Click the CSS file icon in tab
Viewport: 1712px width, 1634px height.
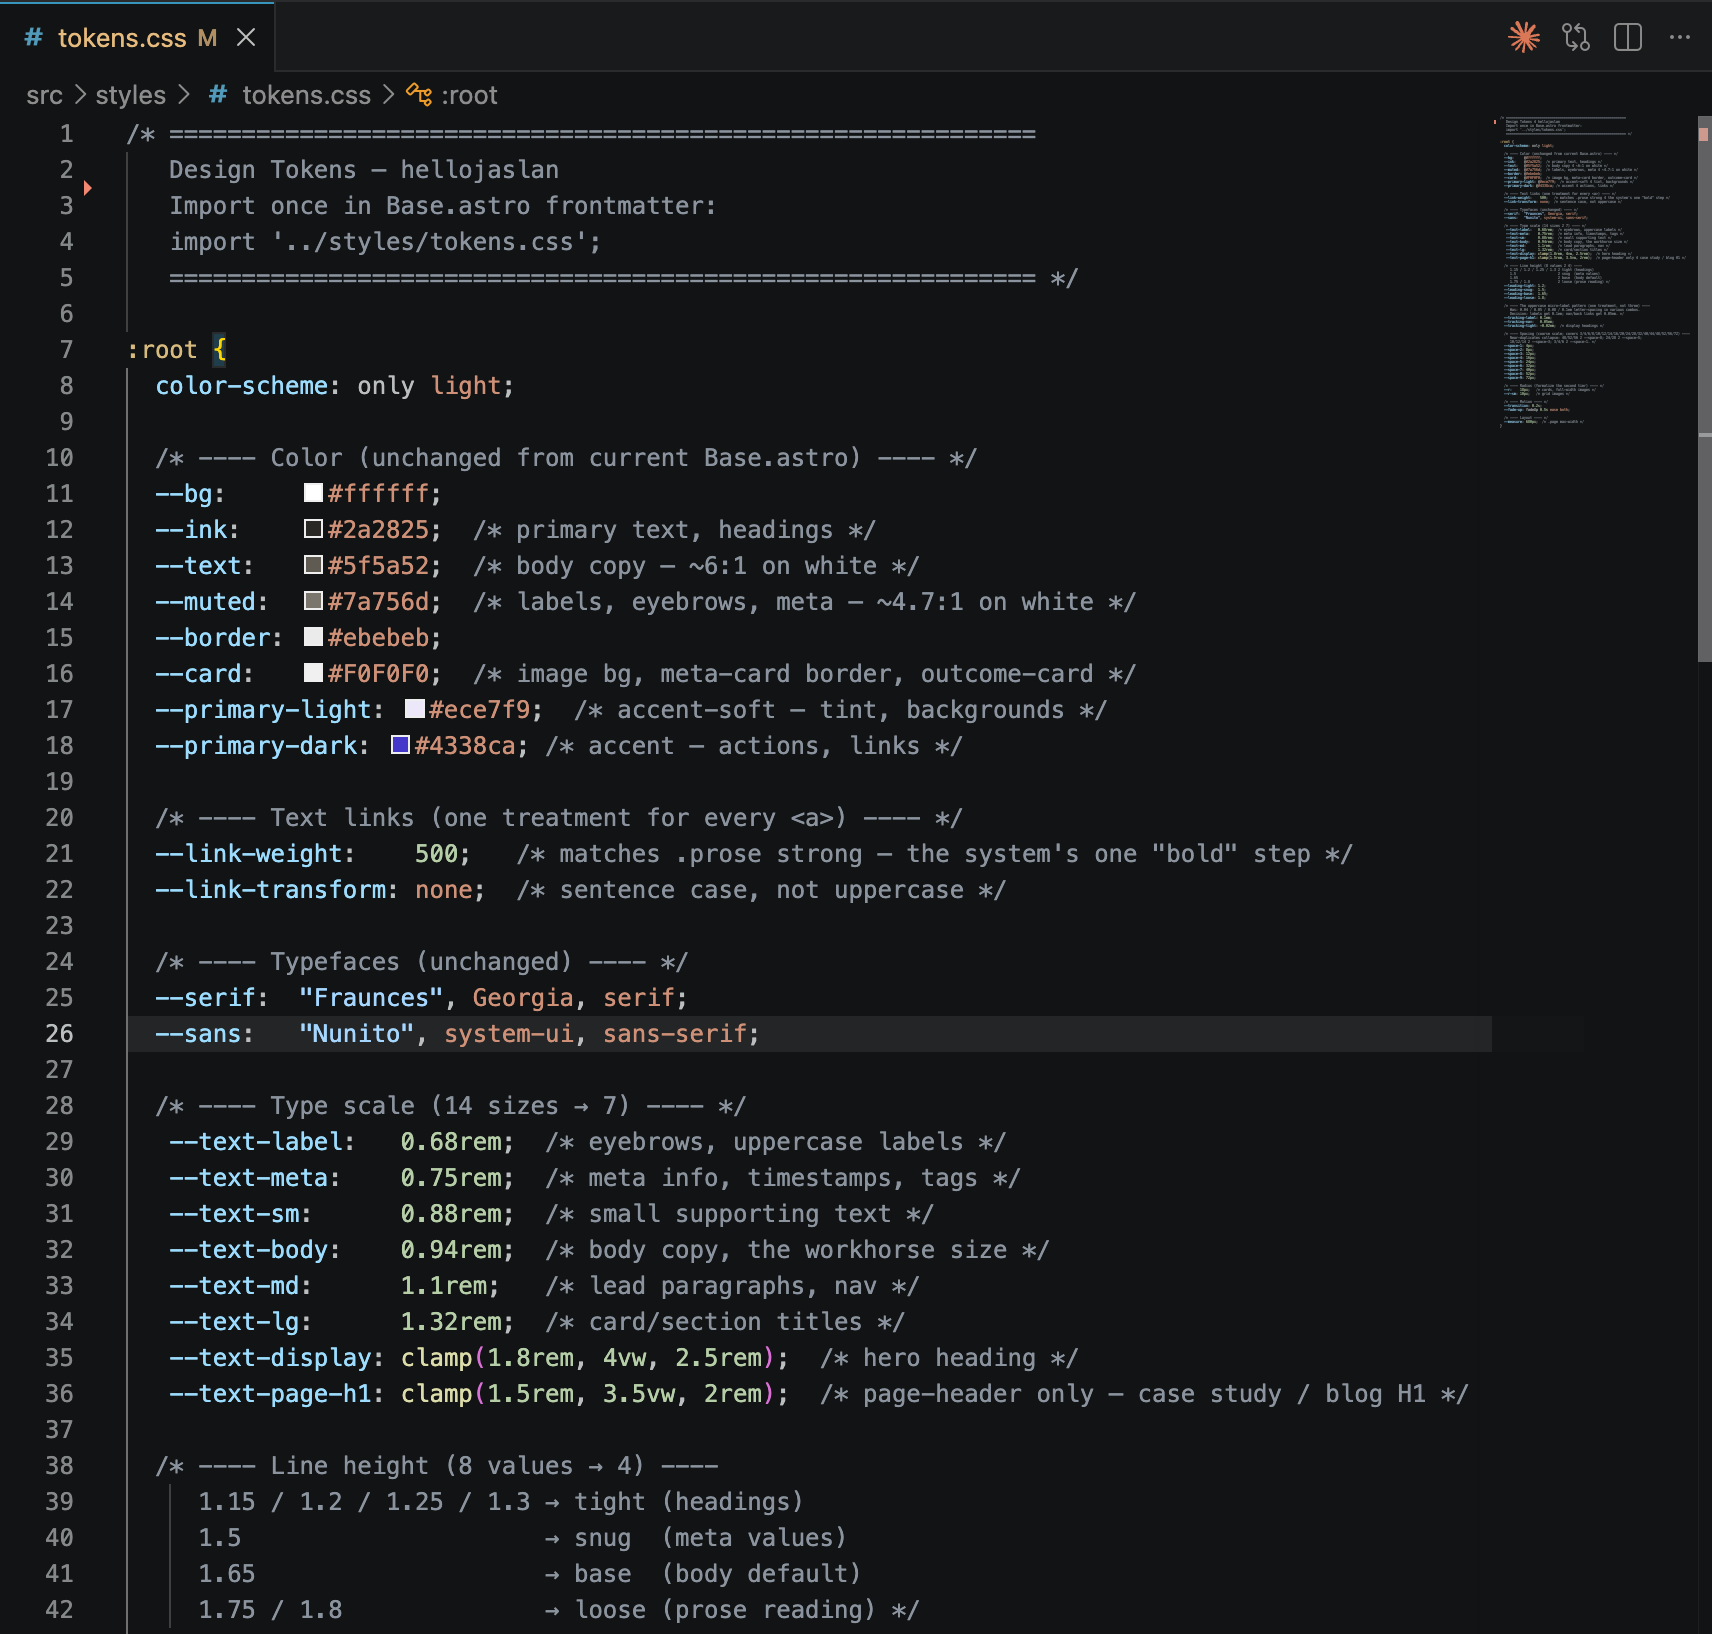pyautogui.click(x=34, y=38)
